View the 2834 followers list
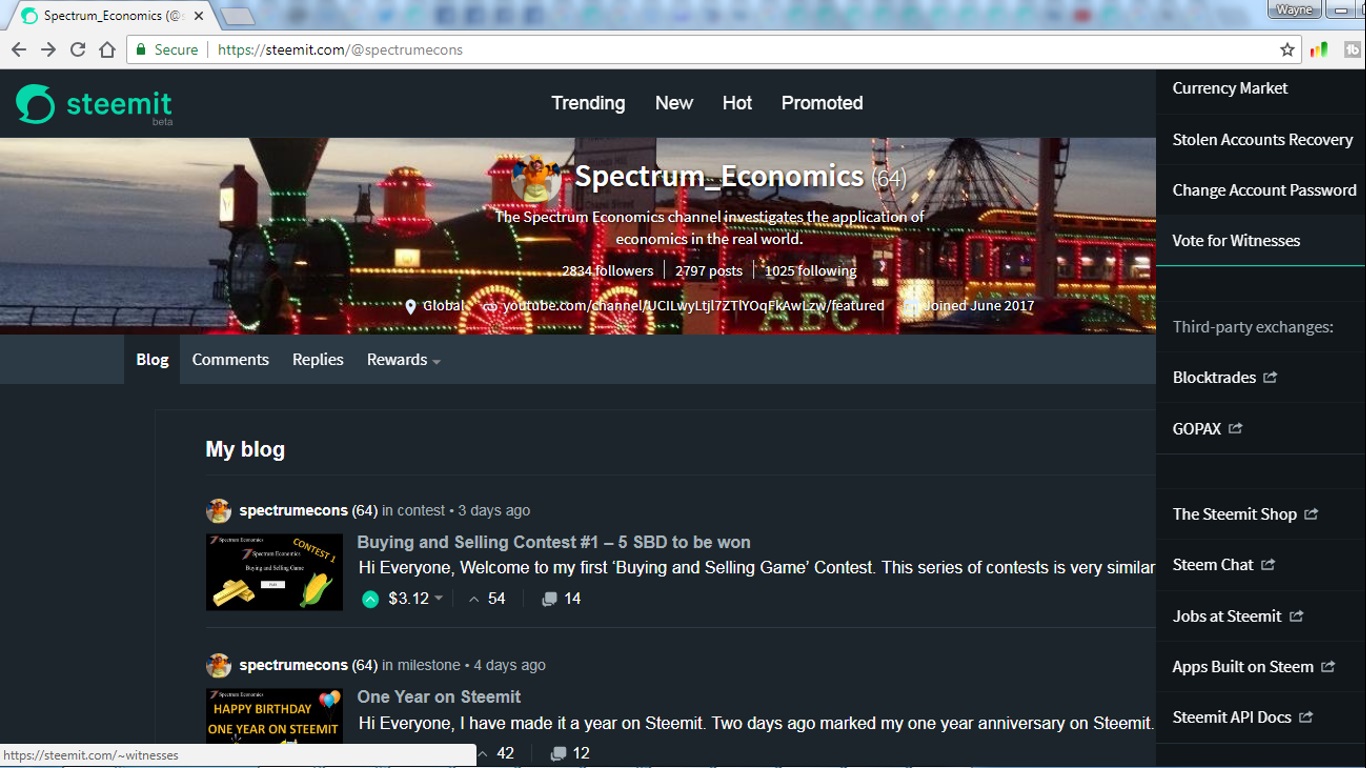The image size is (1366, 768). (607, 271)
